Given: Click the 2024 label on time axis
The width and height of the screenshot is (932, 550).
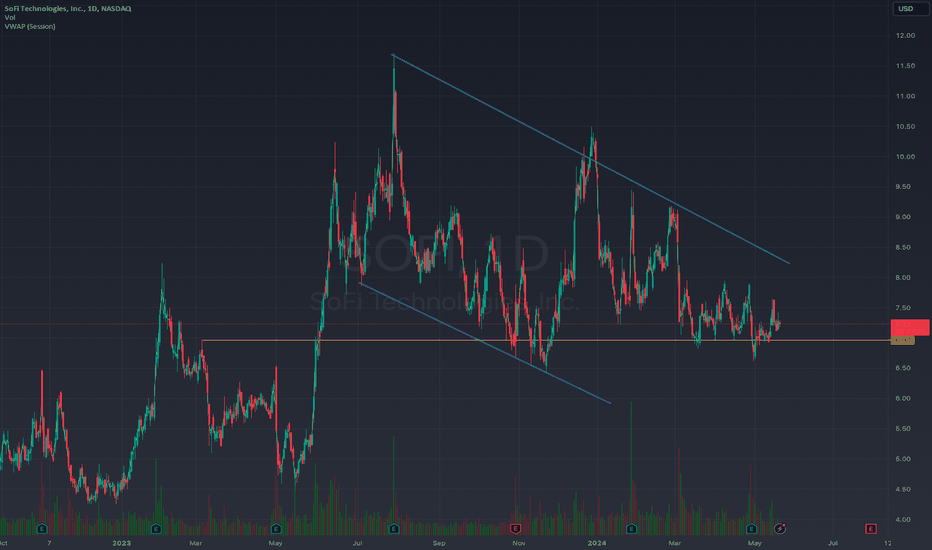Looking at the screenshot, I should 596,543.
